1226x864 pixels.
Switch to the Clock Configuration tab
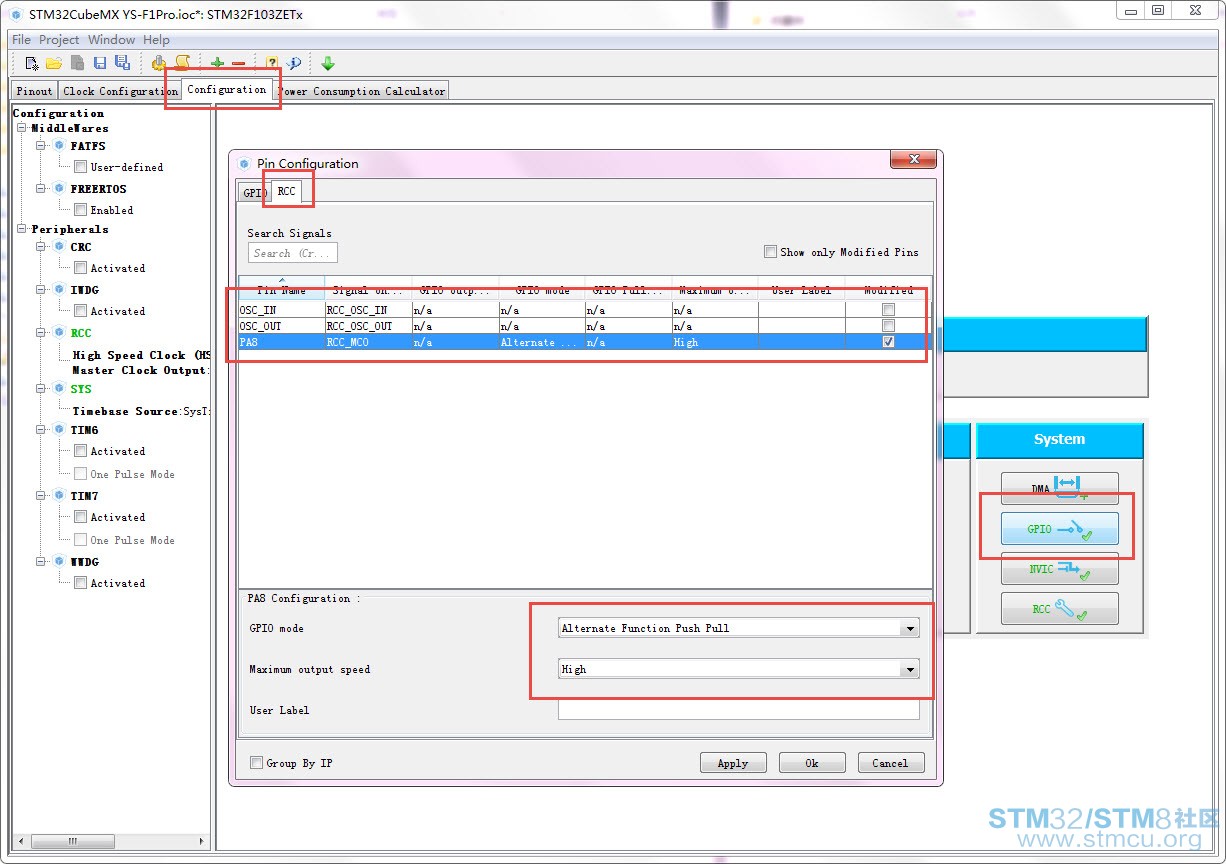click(x=120, y=91)
